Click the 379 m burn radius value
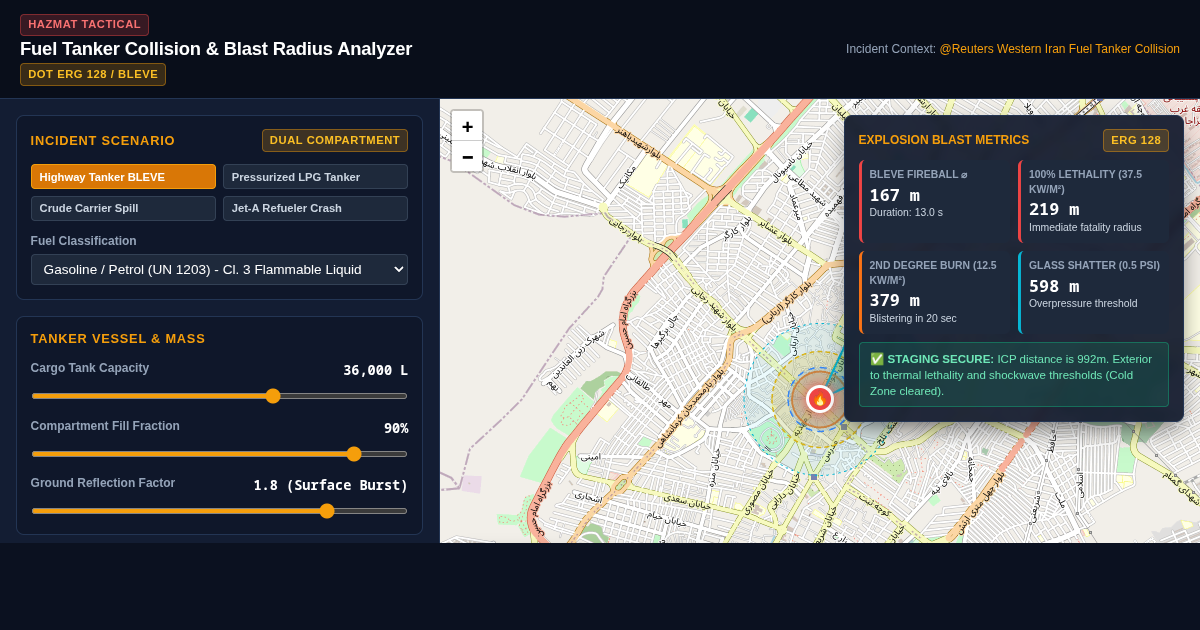This screenshot has width=1200, height=630. [895, 300]
